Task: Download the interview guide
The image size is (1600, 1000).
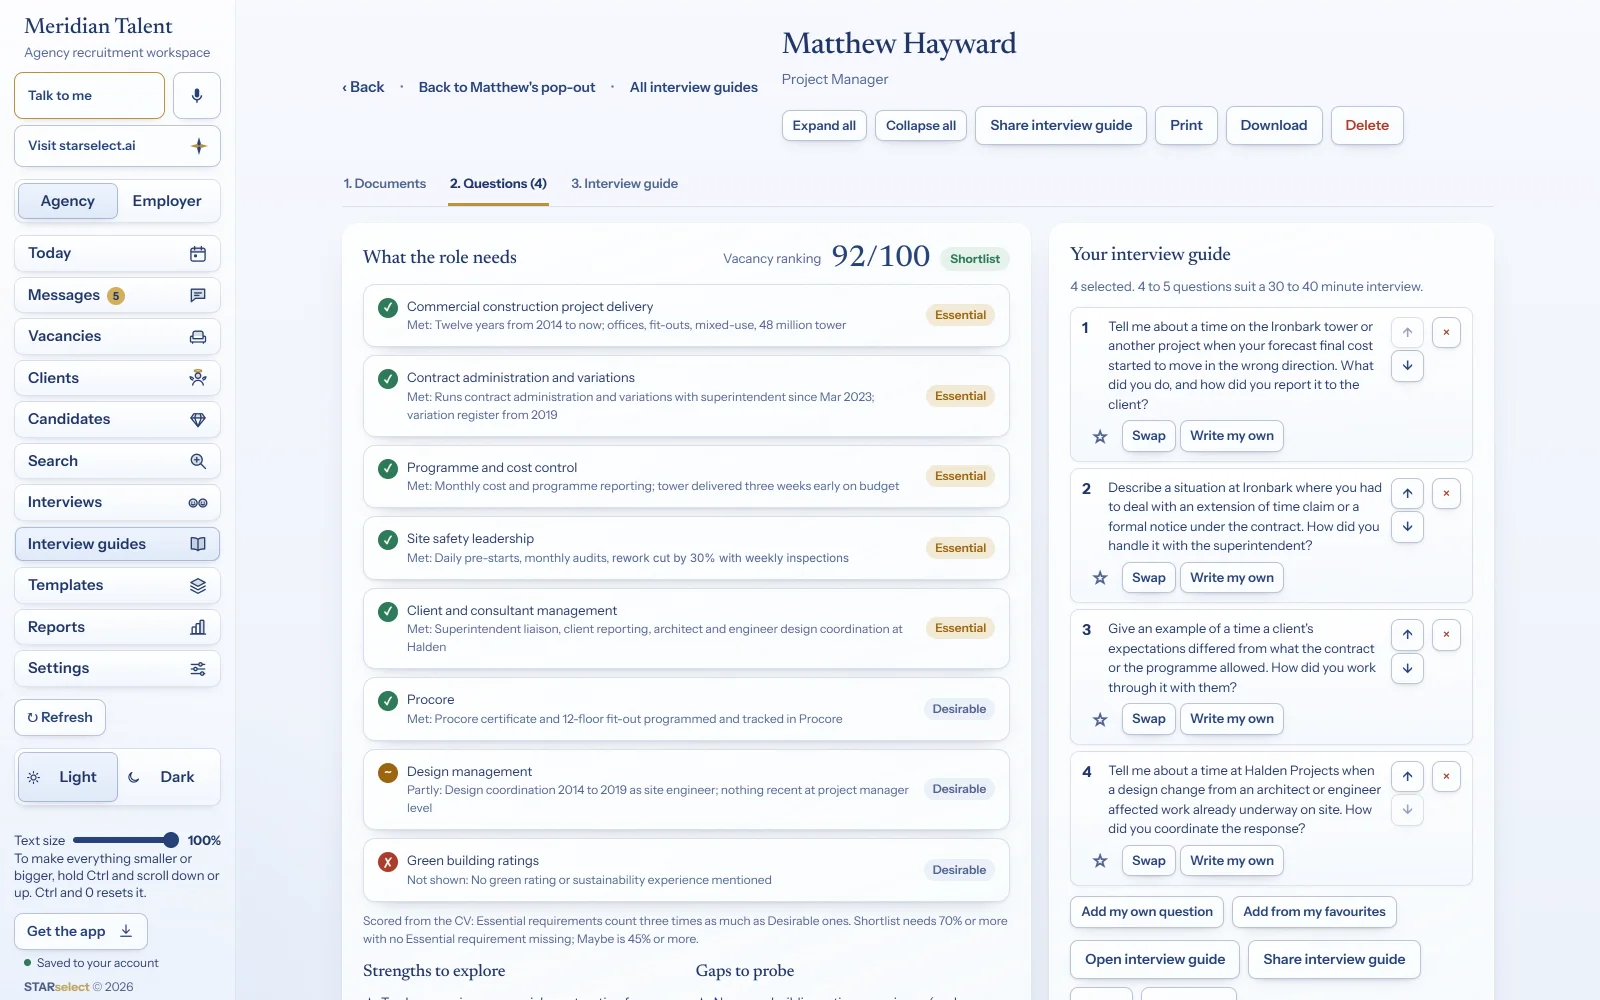Action: 1274,126
